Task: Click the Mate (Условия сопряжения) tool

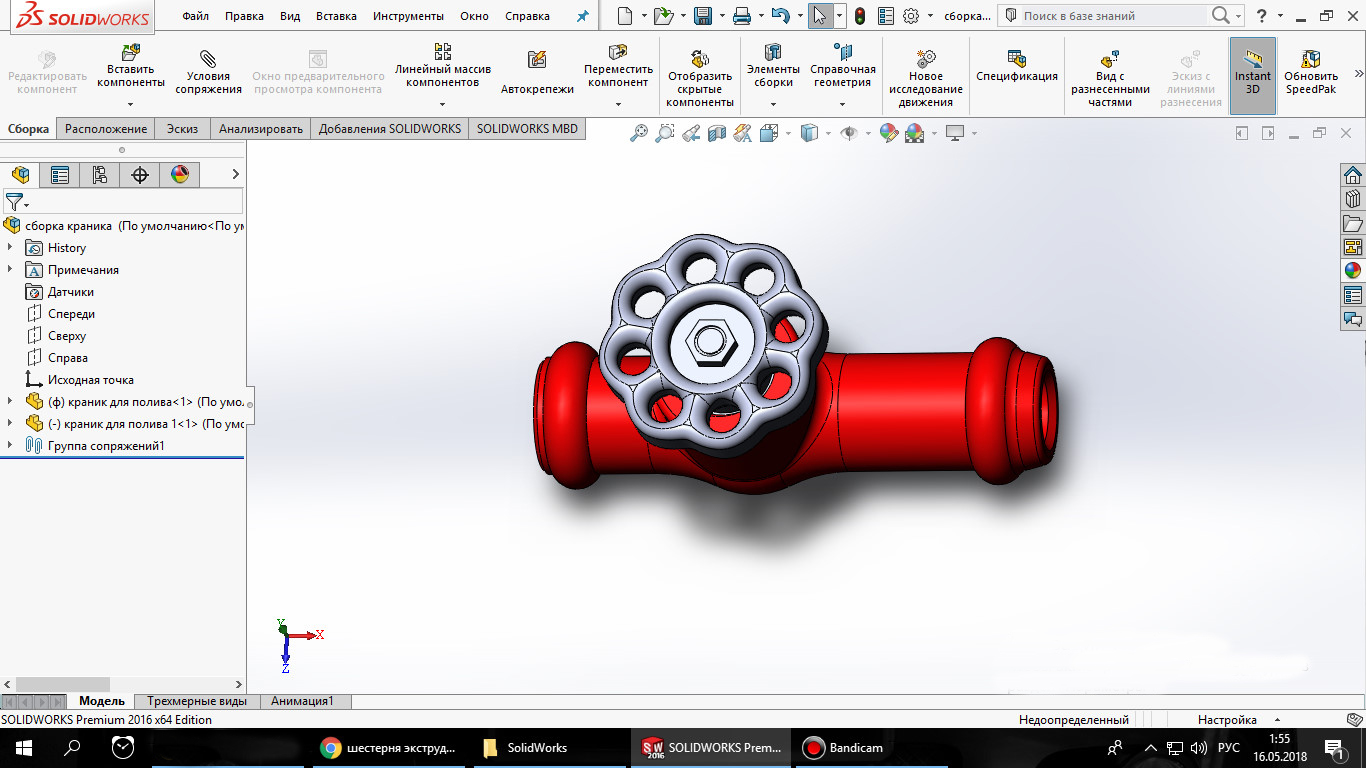Action: pos(208,73)
